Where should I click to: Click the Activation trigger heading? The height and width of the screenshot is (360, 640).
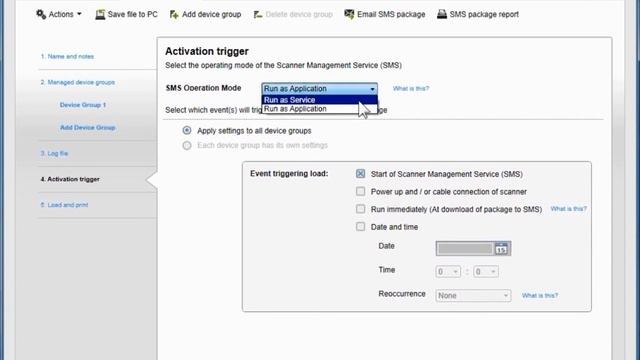pos(207,51)
